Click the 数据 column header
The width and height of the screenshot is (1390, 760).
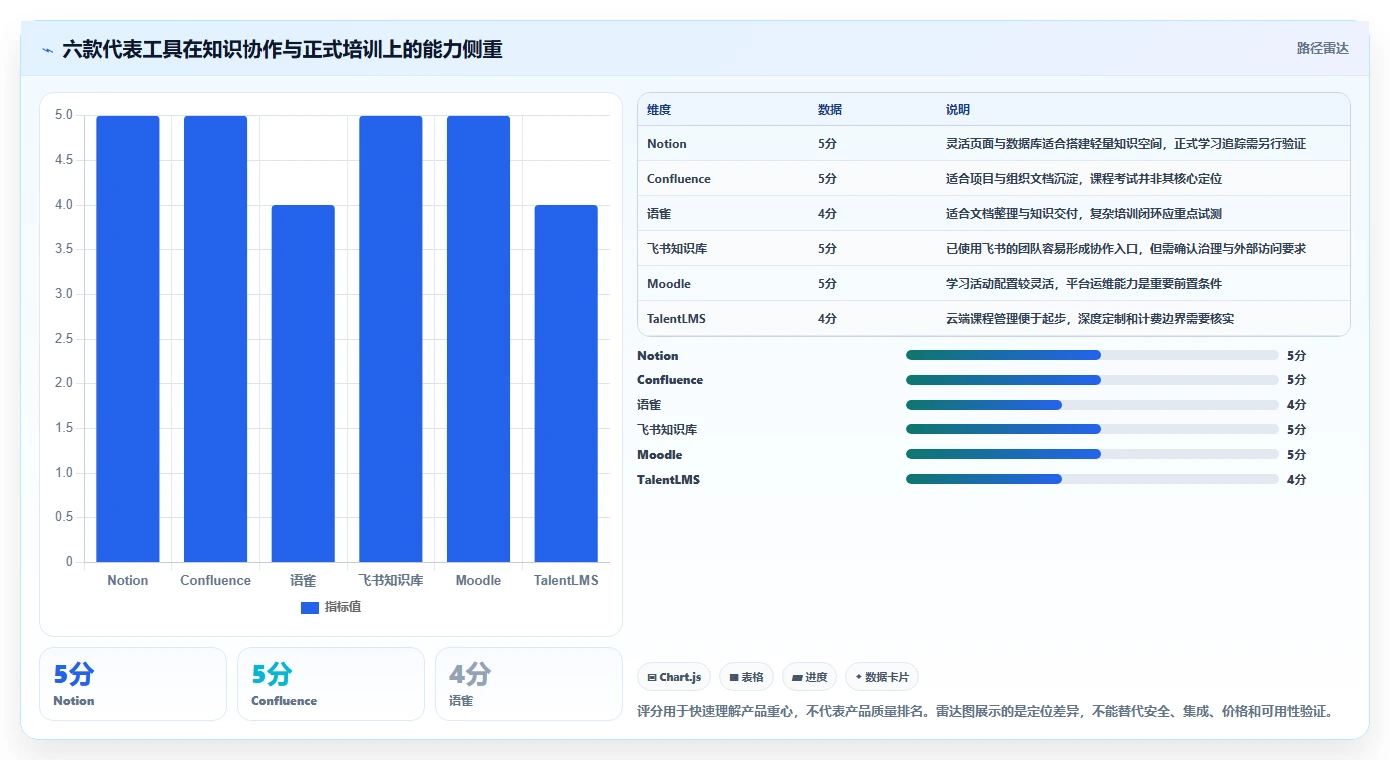[x=830, y=110]
